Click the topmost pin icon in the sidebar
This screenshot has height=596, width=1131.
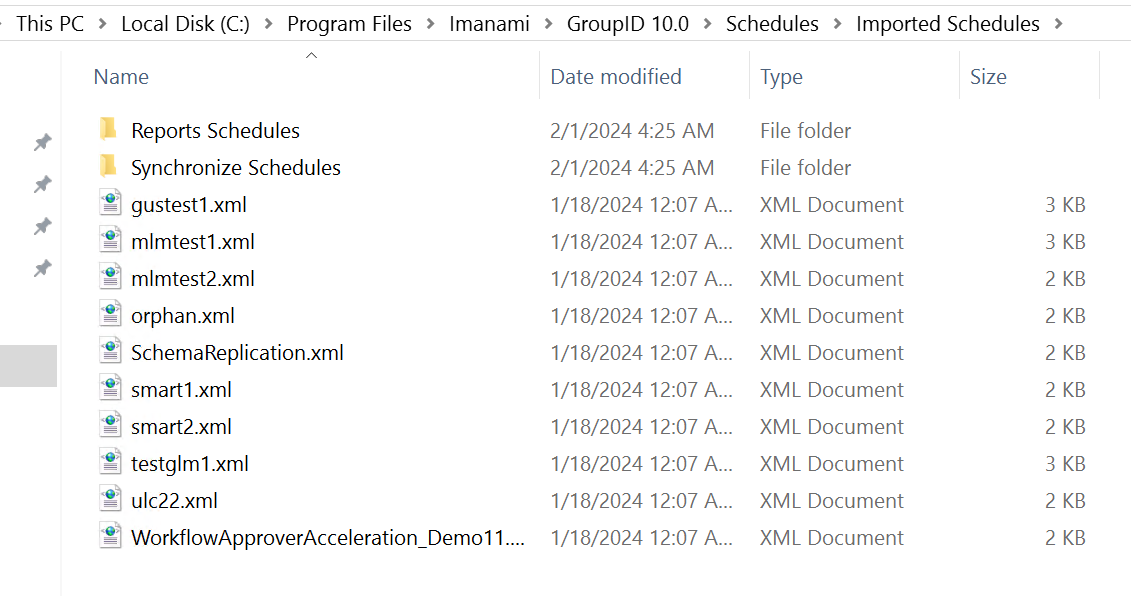tap(42, 142)
